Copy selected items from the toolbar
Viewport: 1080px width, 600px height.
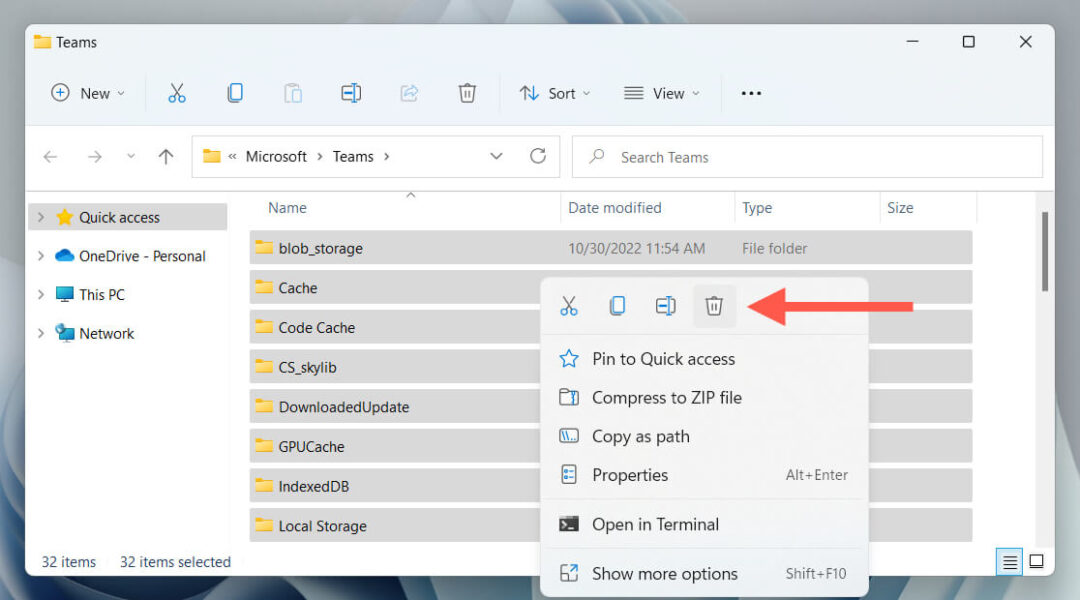(235, 92)
